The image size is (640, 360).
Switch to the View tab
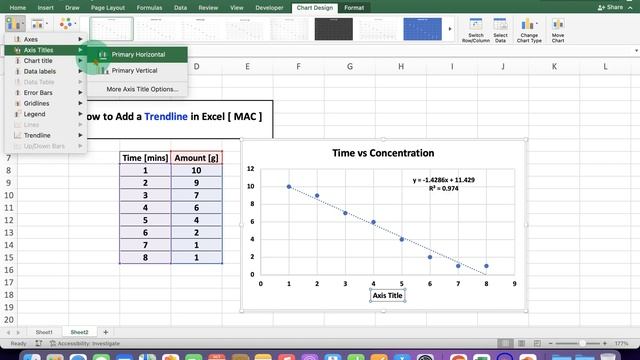pos(237,8)
